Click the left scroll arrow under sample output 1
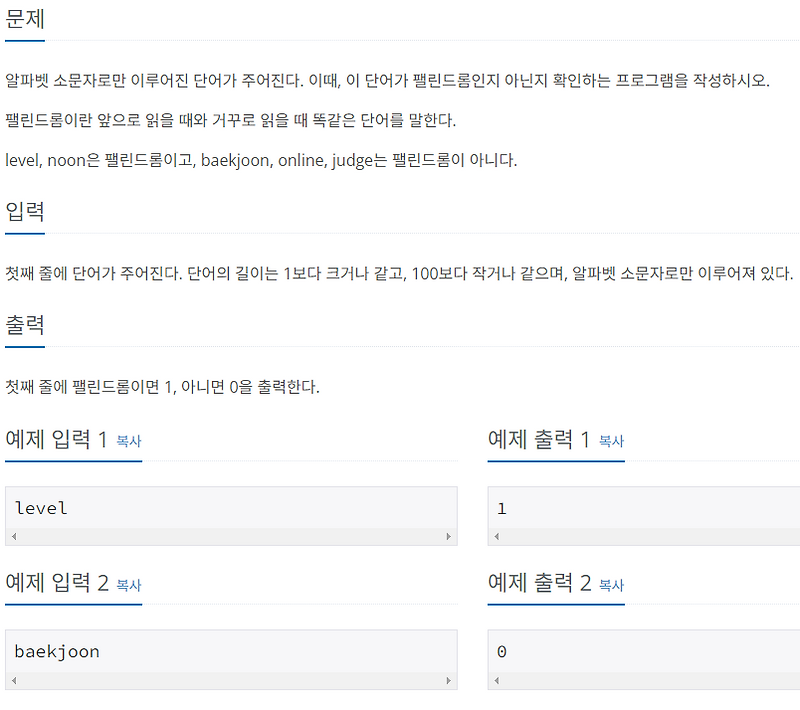This screenshot has height=710, width=800. point(495,536)
